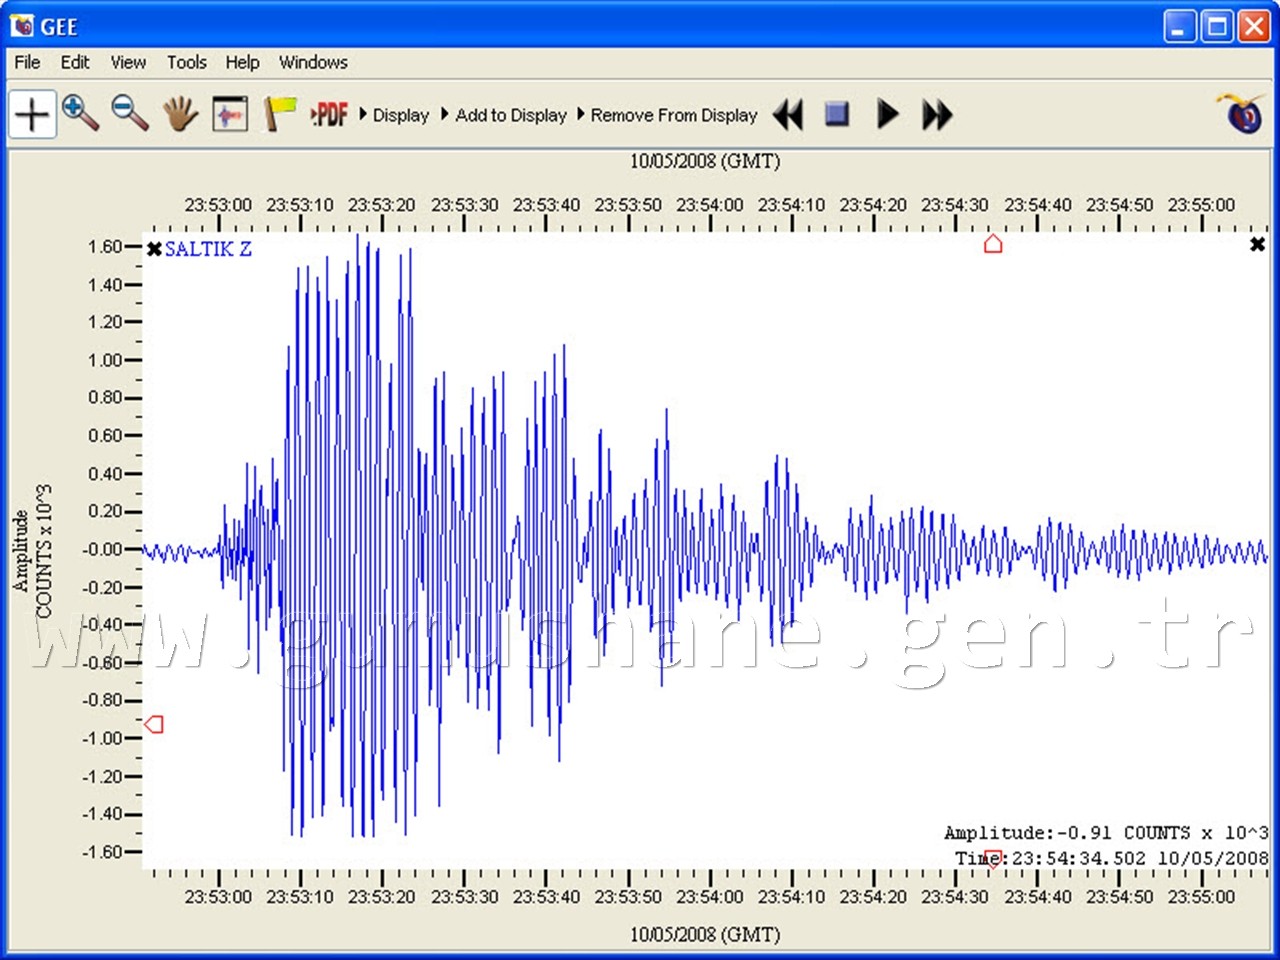Open the Windows menu
Image resolution: width=1280 pixels, height=960 pixels.
(313, 62)
